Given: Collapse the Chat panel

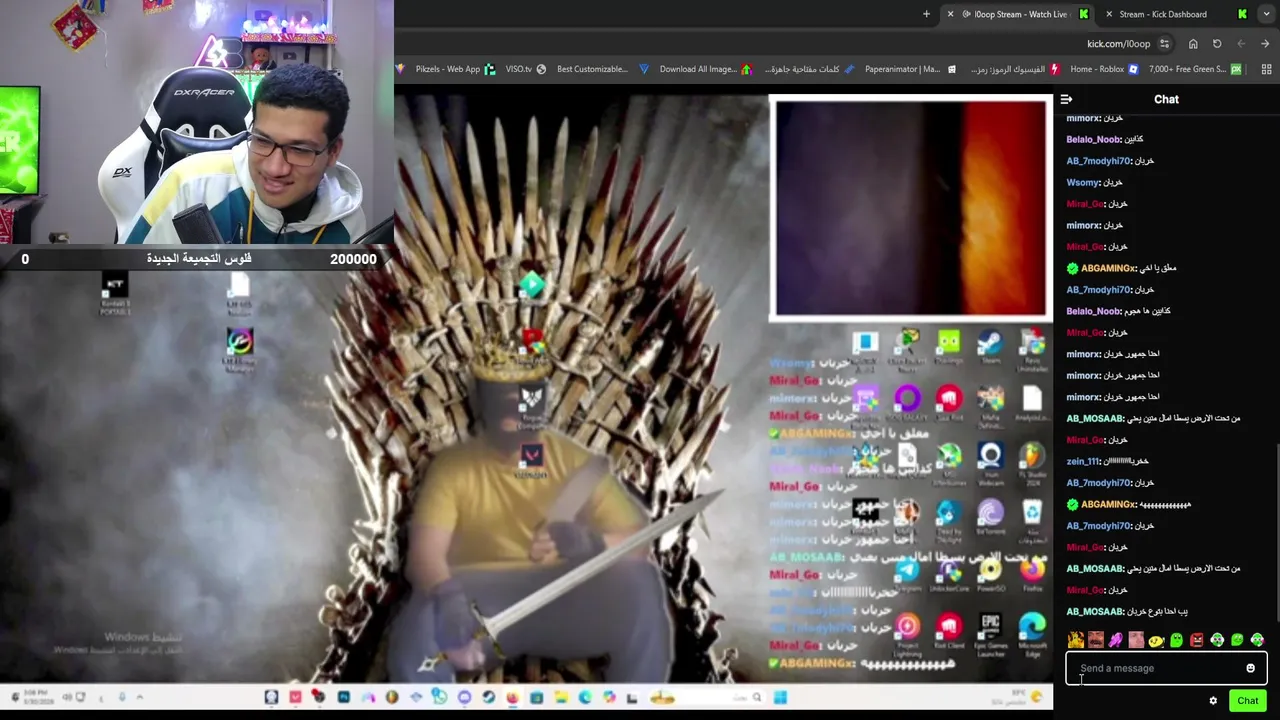Looking at the screenshot, I should [1066, 99].
